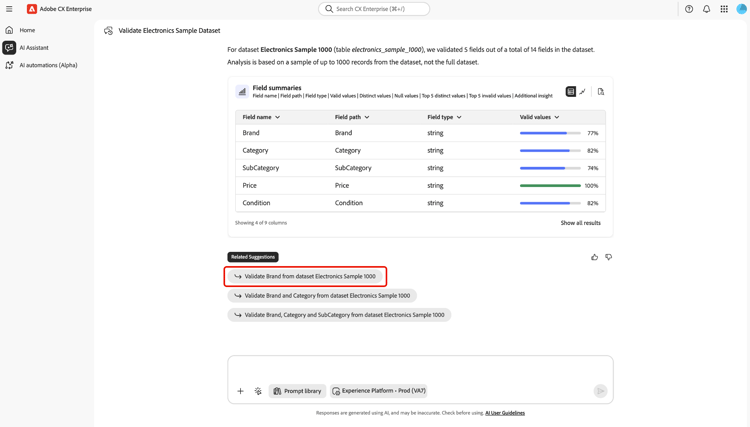
Task: Click the Brand valid values progress bar
Action: [x=550, y=133]
